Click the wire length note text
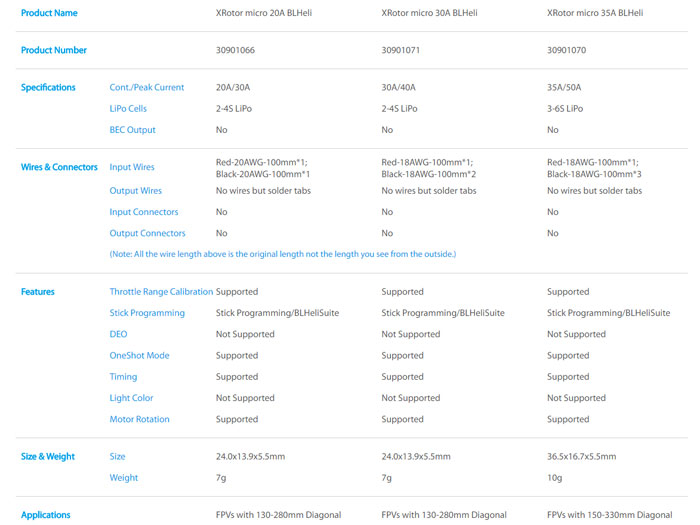Screen dimensions: 700x525 pyautogui.click(x=283, y=254)
